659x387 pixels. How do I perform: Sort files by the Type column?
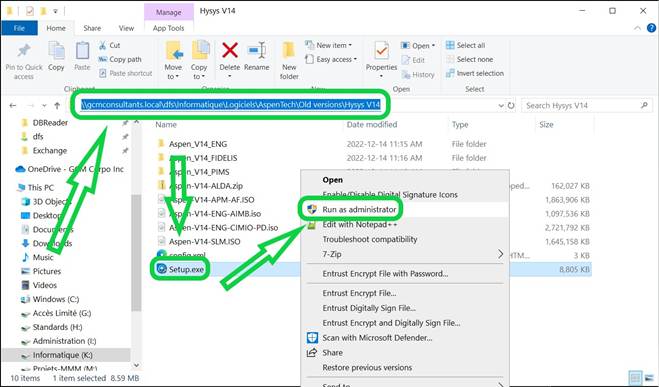point(460,124)
